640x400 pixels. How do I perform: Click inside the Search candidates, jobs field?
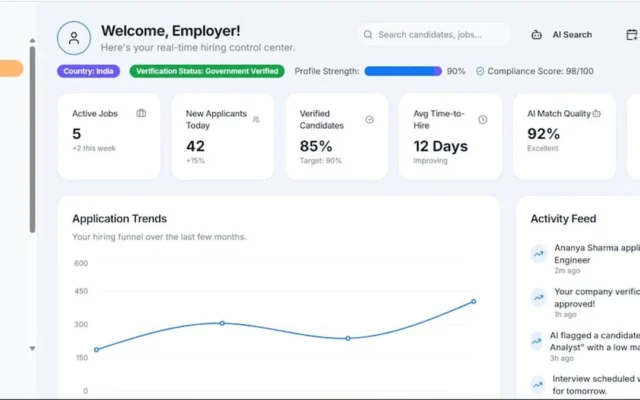[434, 35]
